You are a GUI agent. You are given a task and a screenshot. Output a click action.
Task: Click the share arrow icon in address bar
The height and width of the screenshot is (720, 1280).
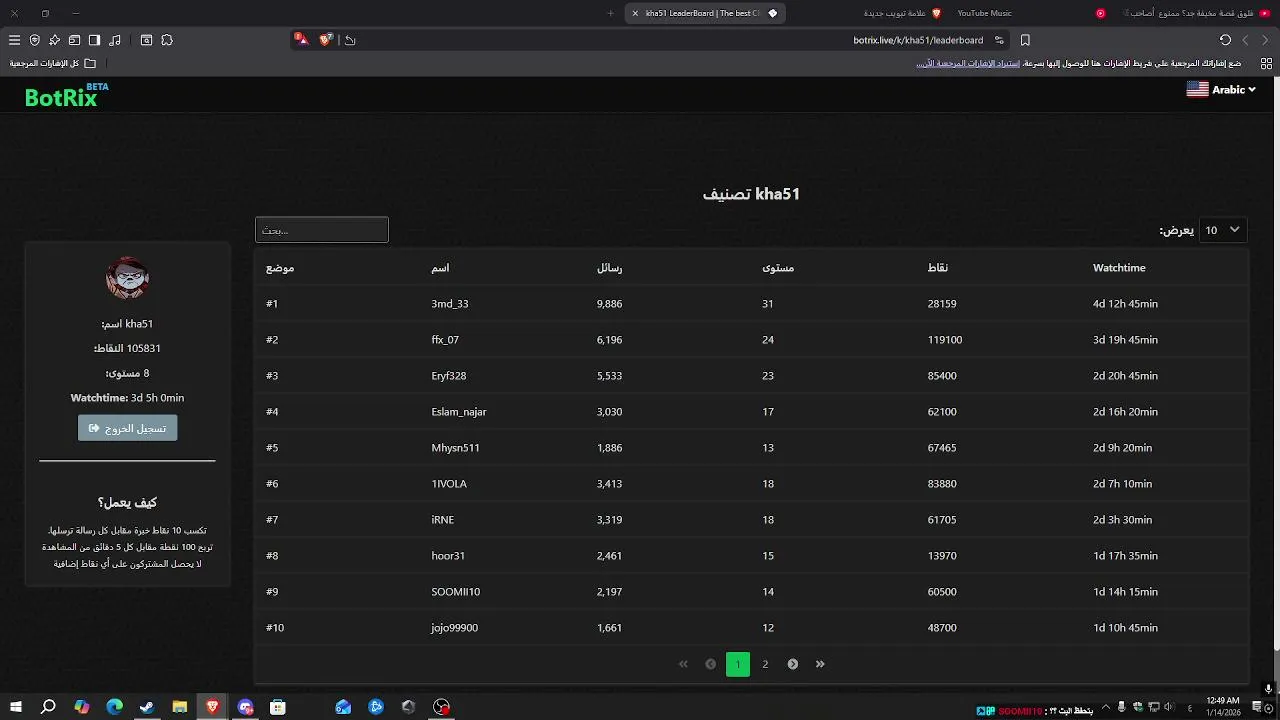click(x=350, y=40)
